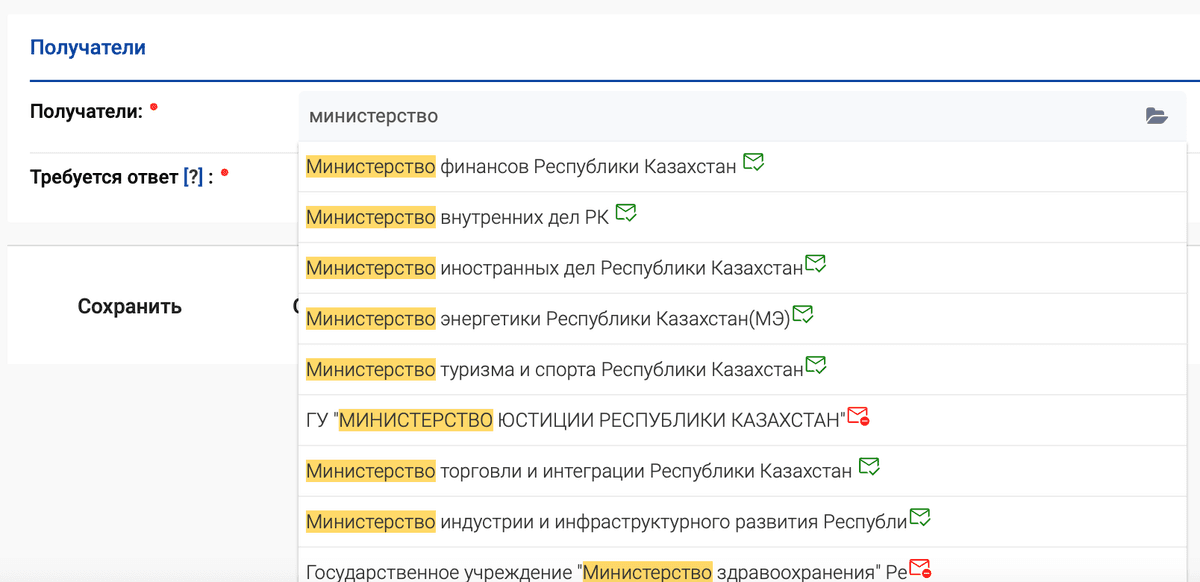Click red envelope icon by МИНИСТЕРСТВО ЮСТИЦИИ
This screenshot has height=582, width=1200.
click(858, 417)
